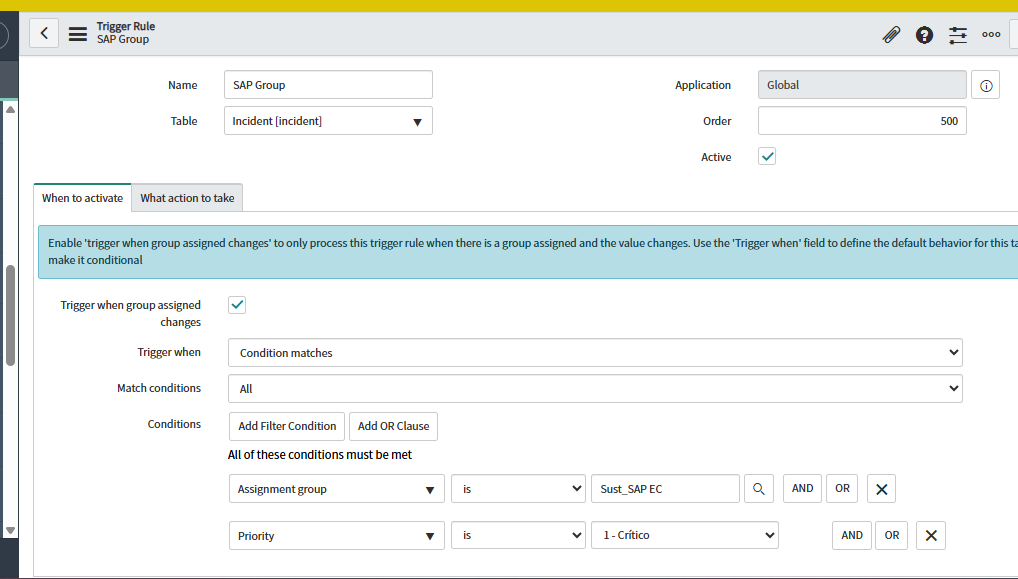
Task: Open the Match conditions dropdown
Action: pyautogui.click(x=595, y=389)
